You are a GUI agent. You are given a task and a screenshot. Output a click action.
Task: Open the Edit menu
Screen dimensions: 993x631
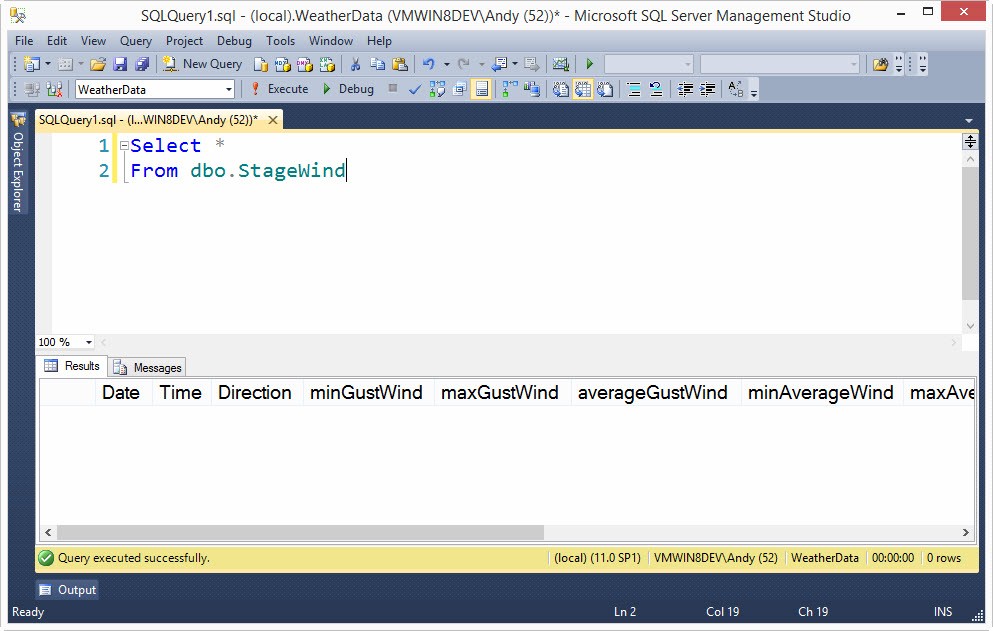[x=57, y=41]
